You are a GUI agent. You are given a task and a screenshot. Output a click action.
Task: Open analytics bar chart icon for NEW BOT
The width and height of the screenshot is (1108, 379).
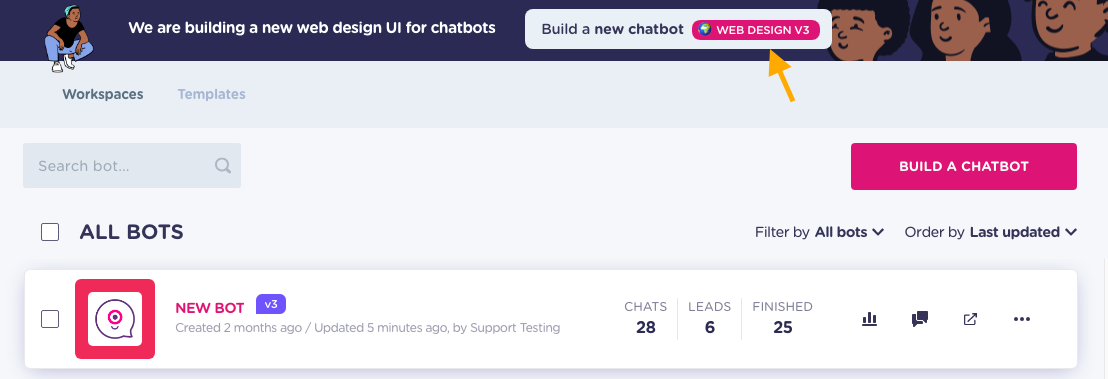tap(869, 319)
